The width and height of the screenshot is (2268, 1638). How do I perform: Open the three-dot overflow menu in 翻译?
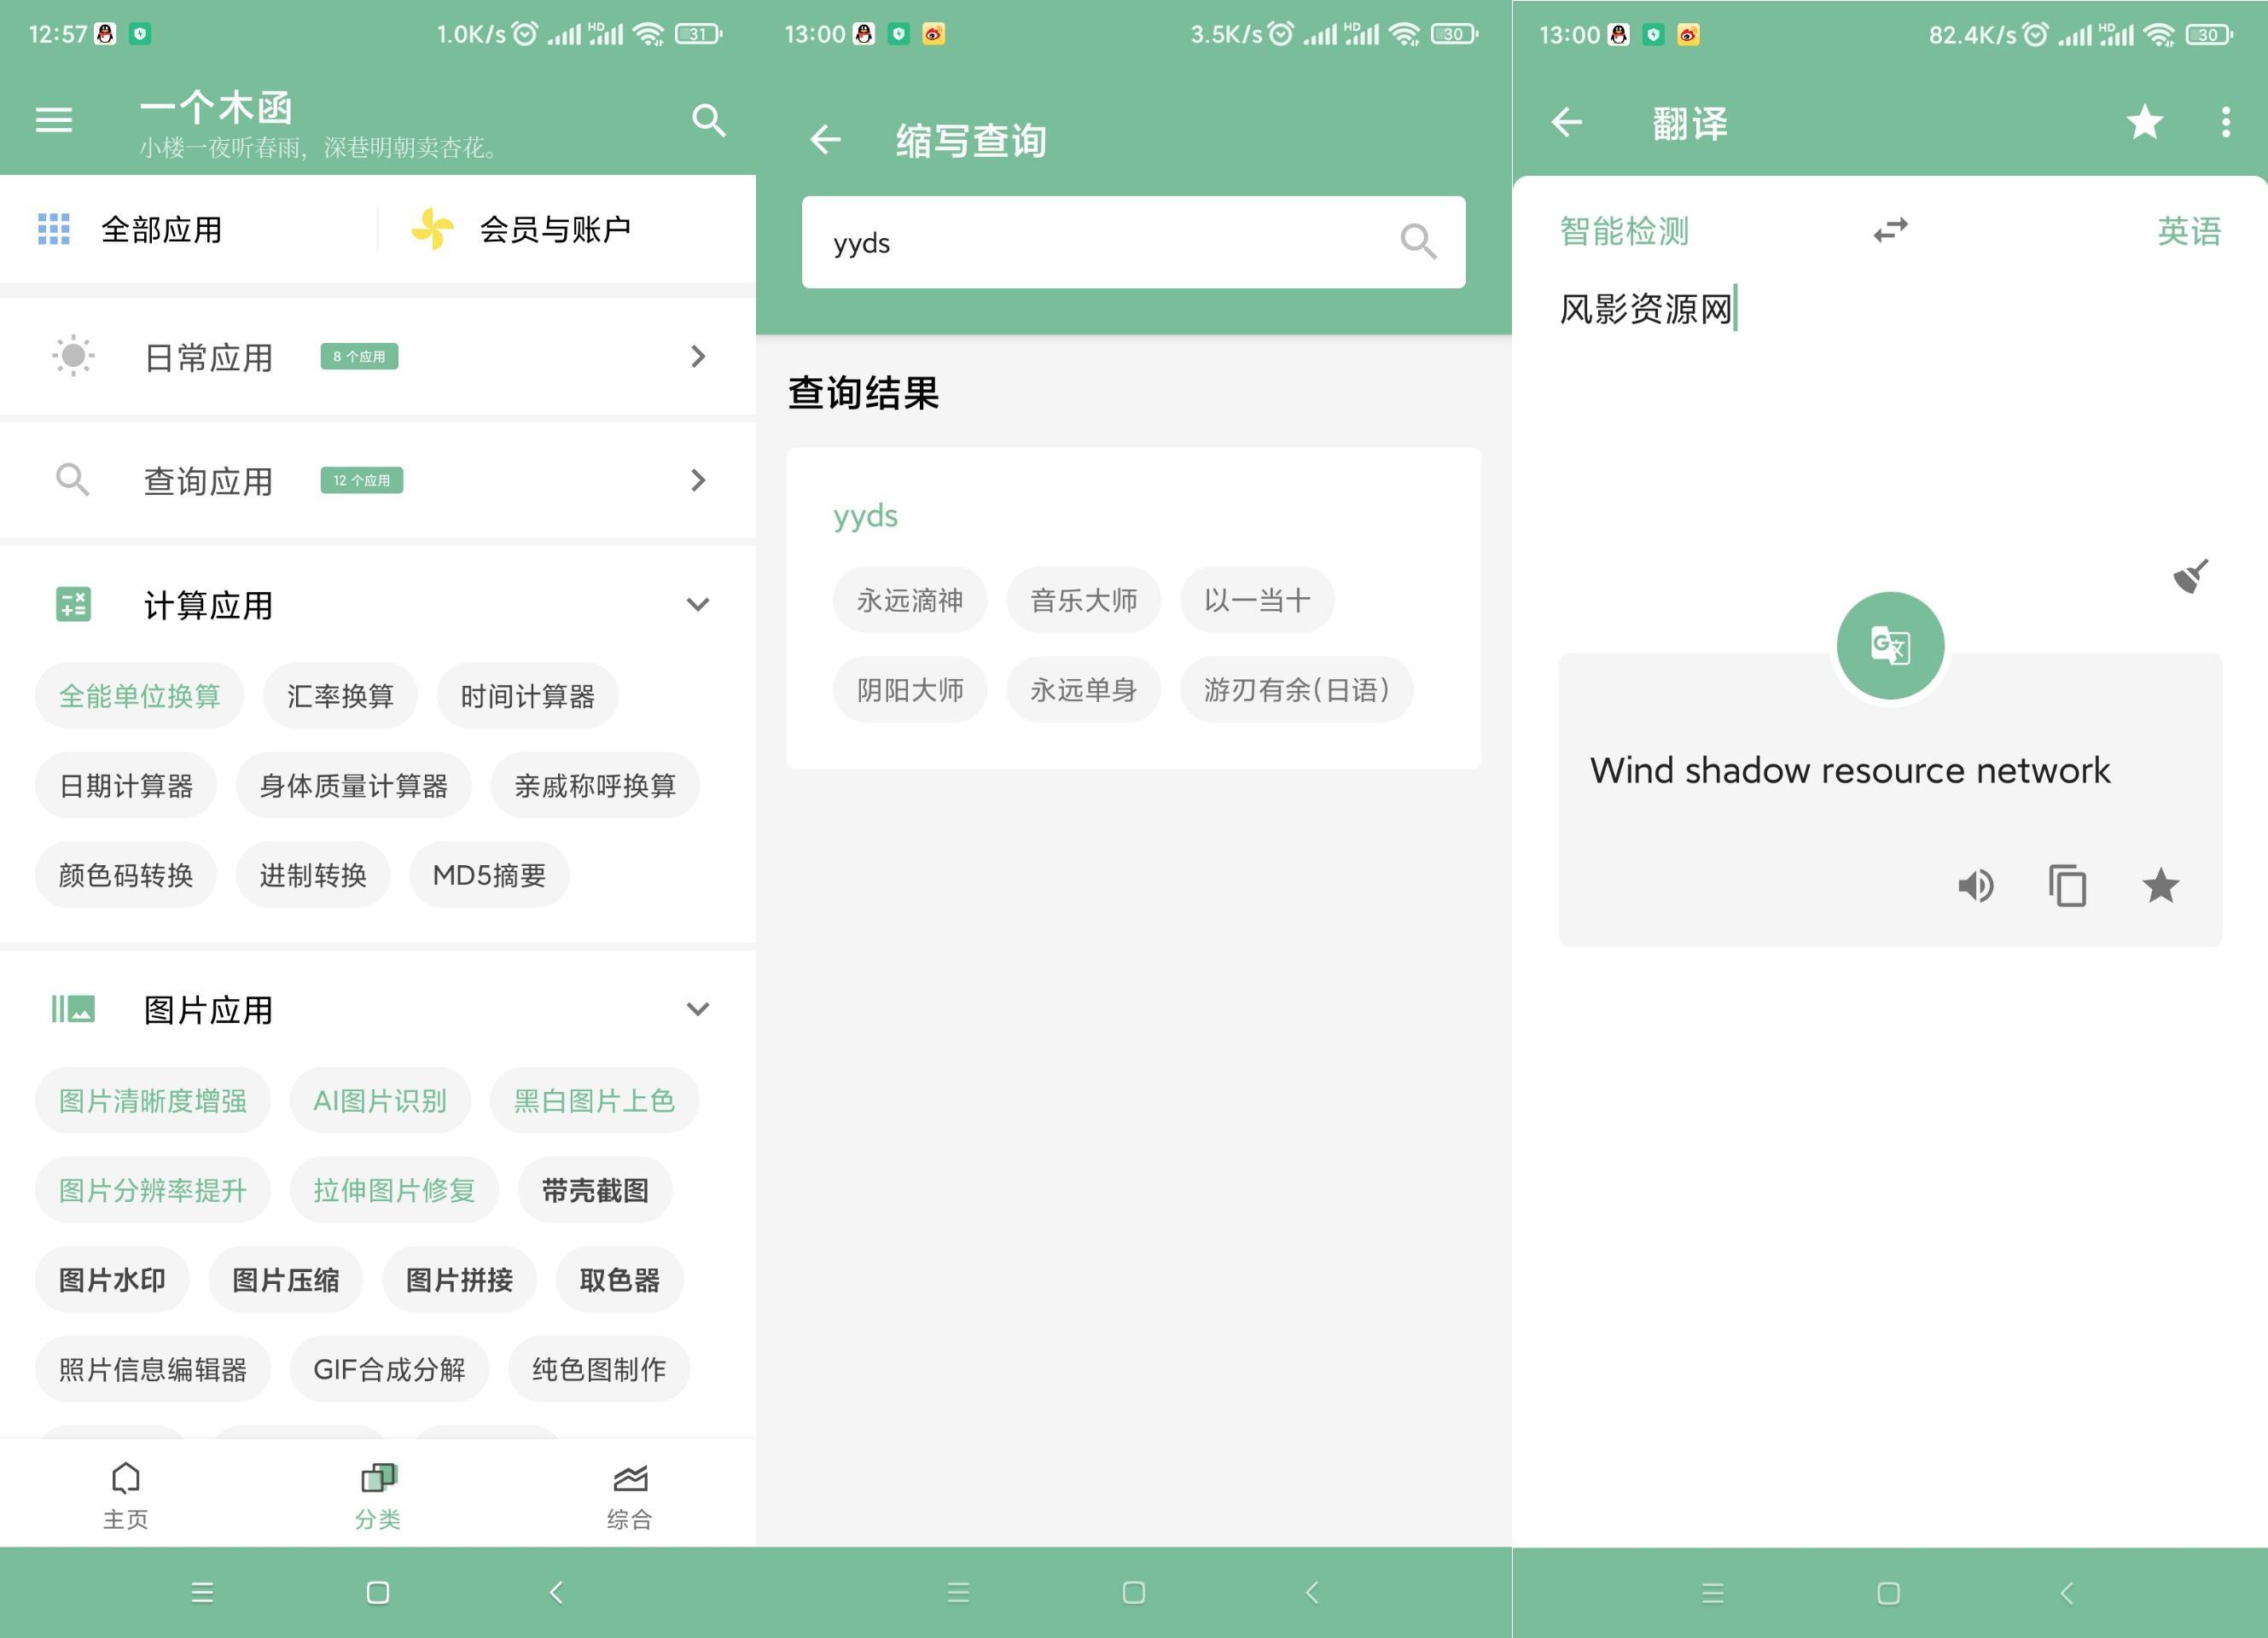(2226, 122)
